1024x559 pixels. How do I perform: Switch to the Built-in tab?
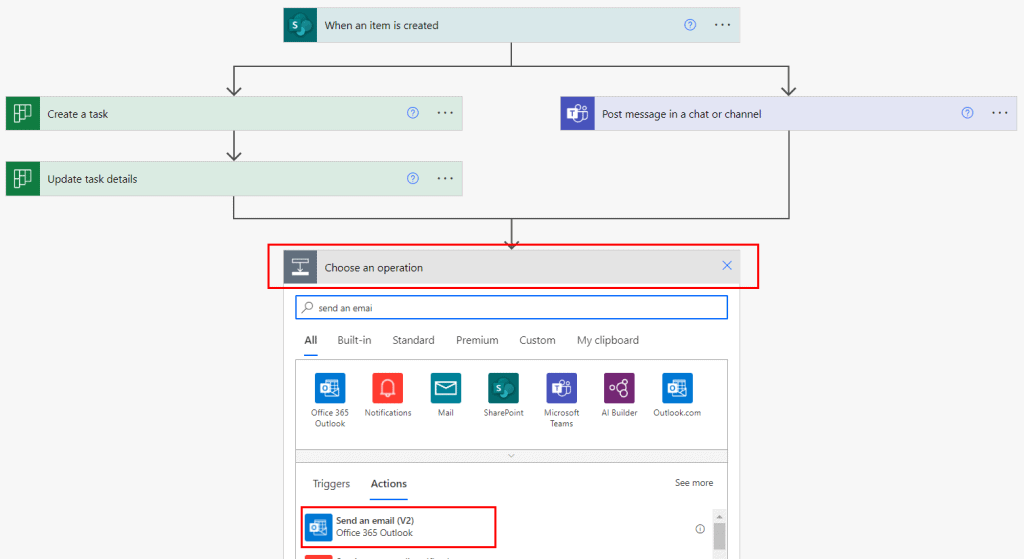tap(354, 340)
